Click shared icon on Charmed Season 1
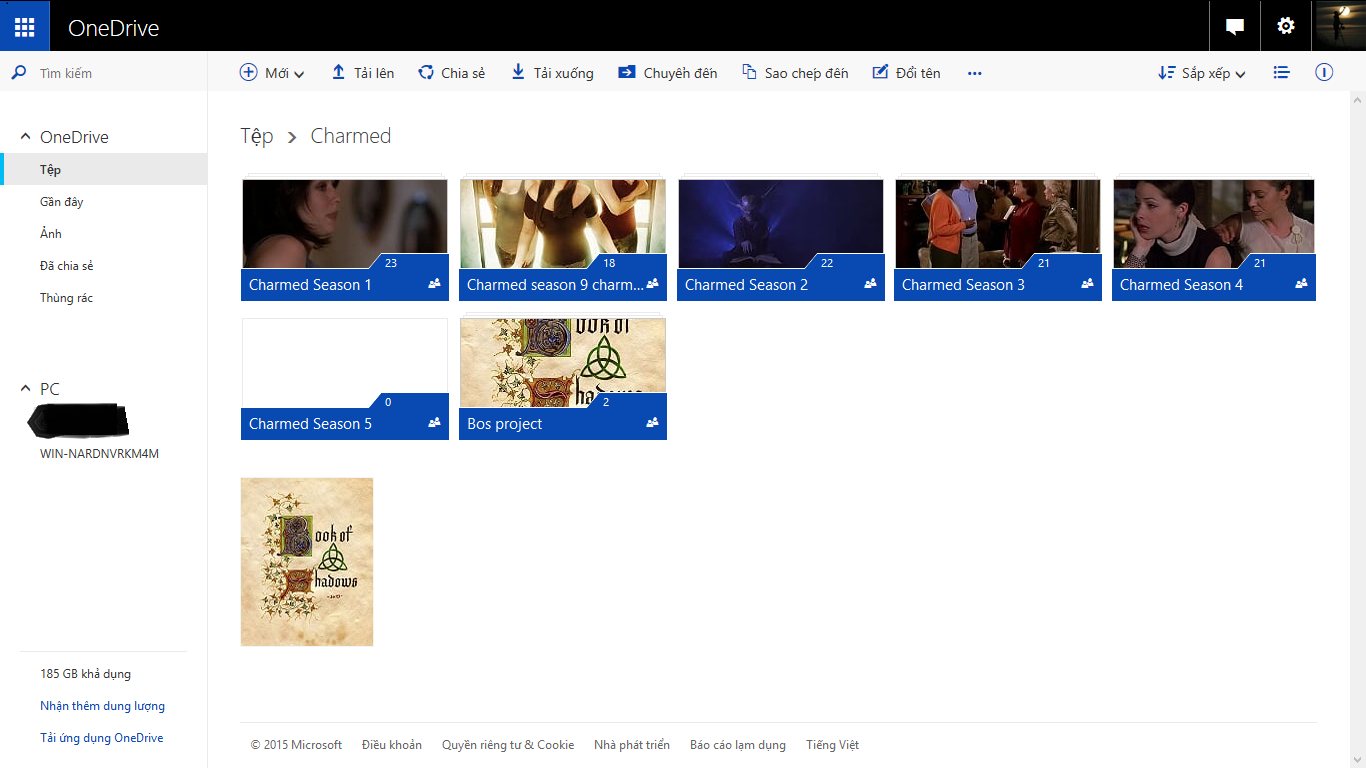Screen dimensions: 1366x768 [x=434, y=284]
